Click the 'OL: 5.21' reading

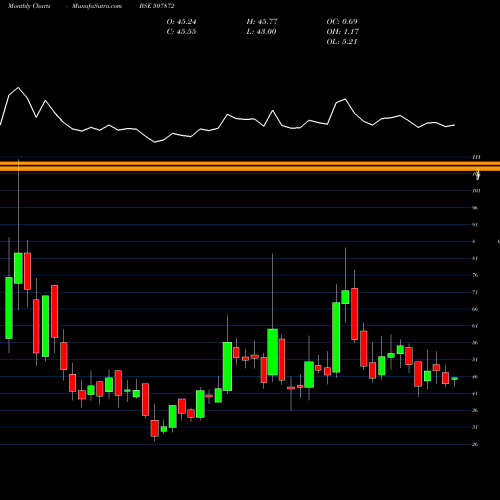click(342, 42)
